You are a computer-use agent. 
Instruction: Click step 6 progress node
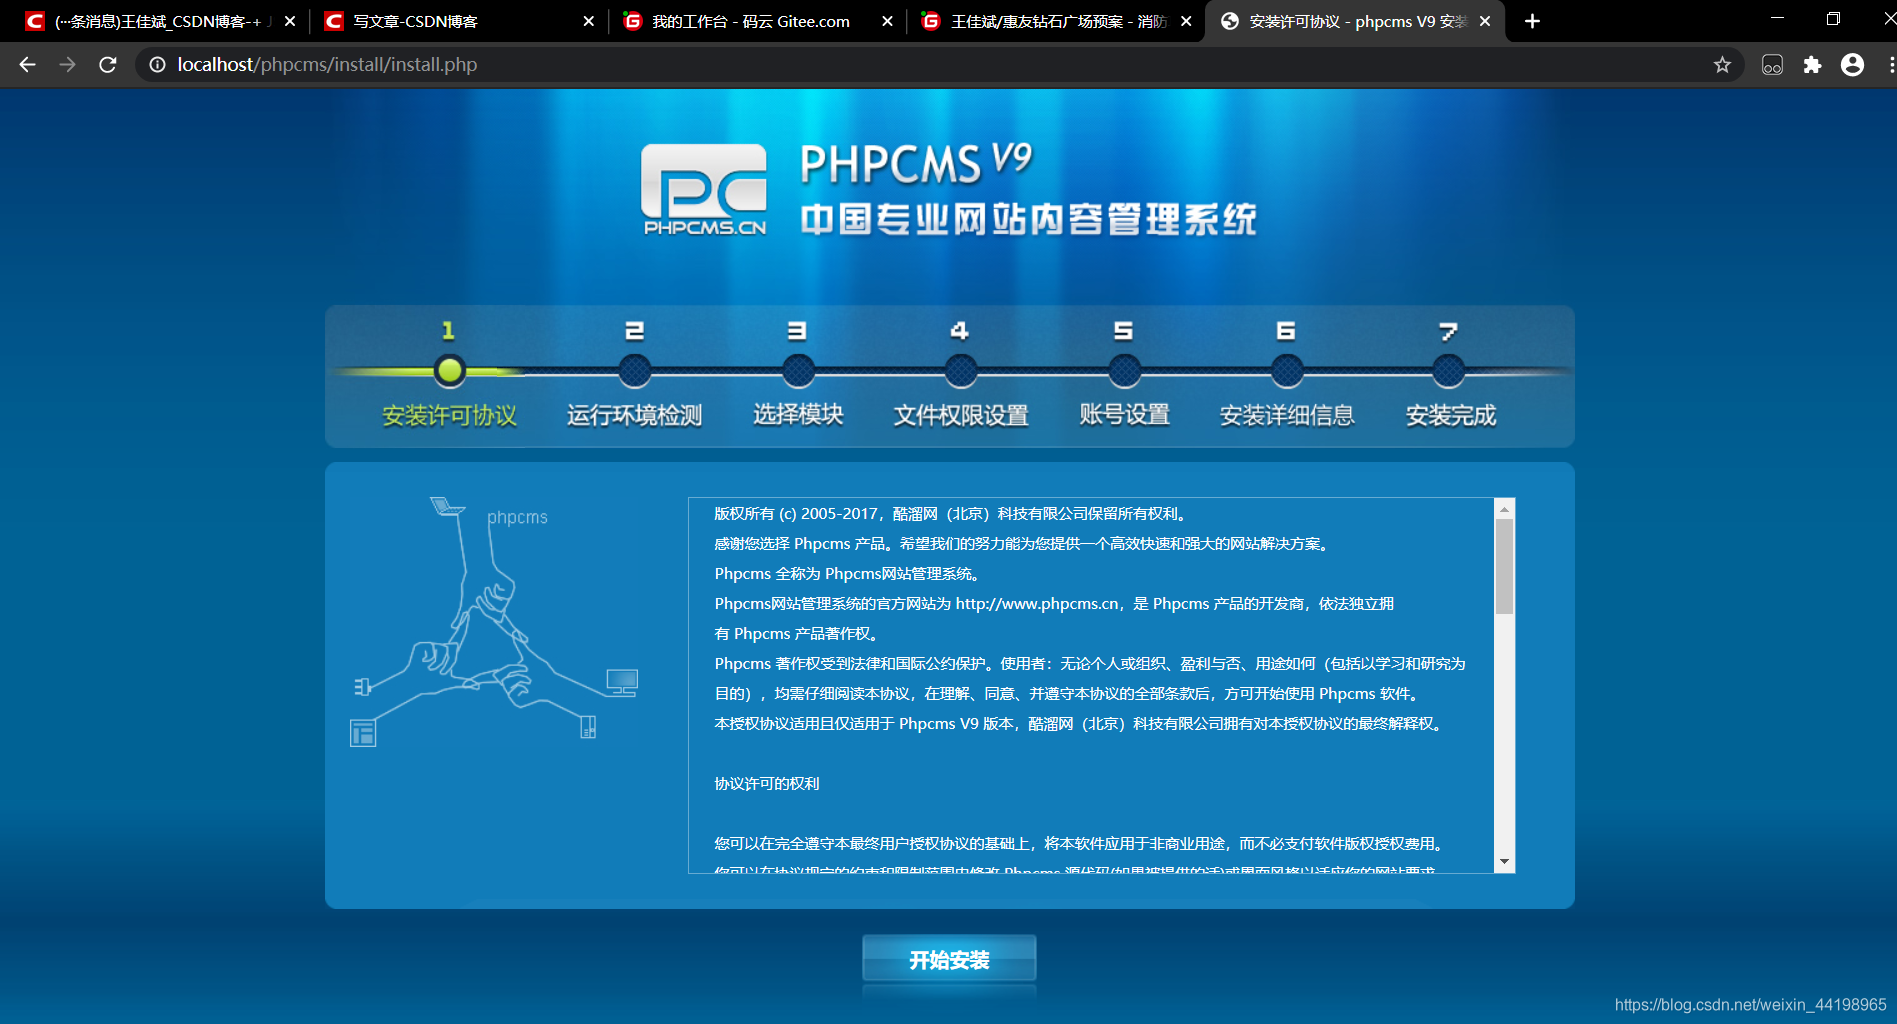[1286, 371]
